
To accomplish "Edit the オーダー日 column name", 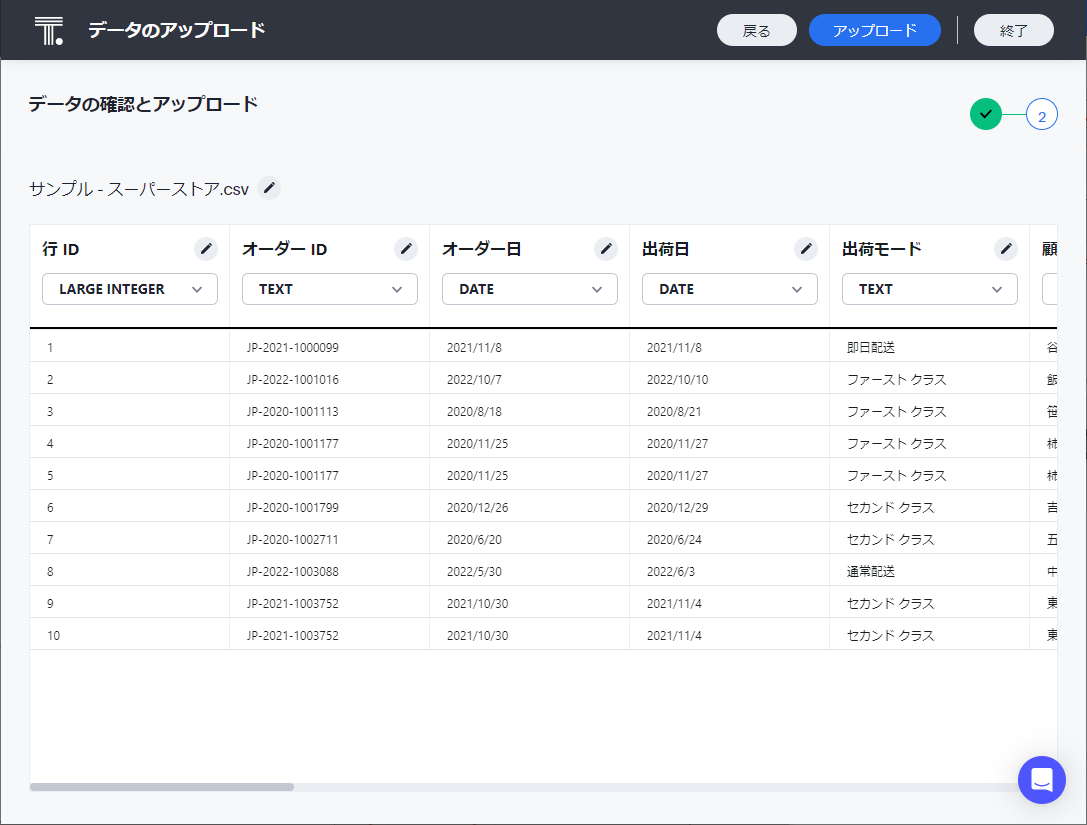I will click(x=606, y=249).
